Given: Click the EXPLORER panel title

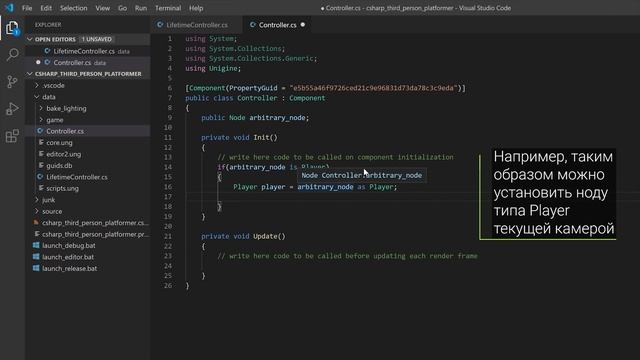Looking at the screenshot, I should [48, 25].
